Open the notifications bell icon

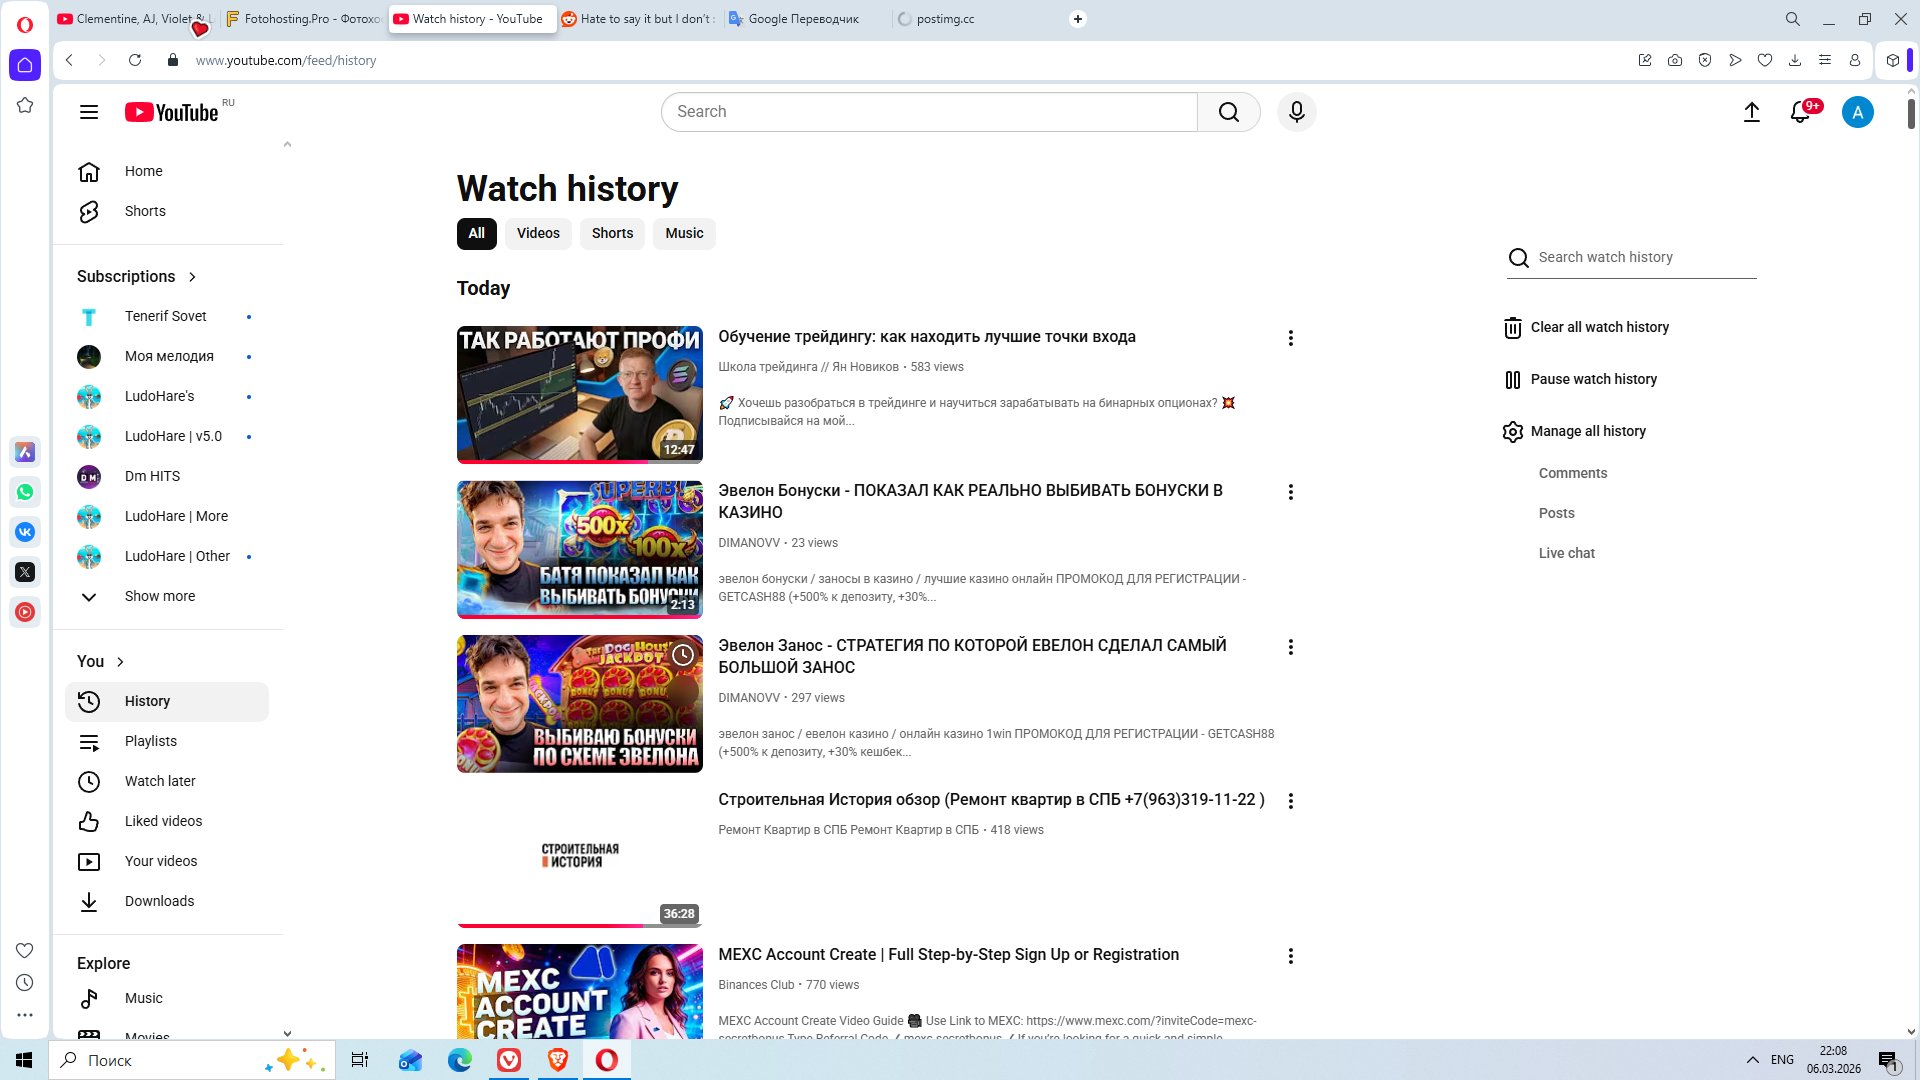[1800, 112]
